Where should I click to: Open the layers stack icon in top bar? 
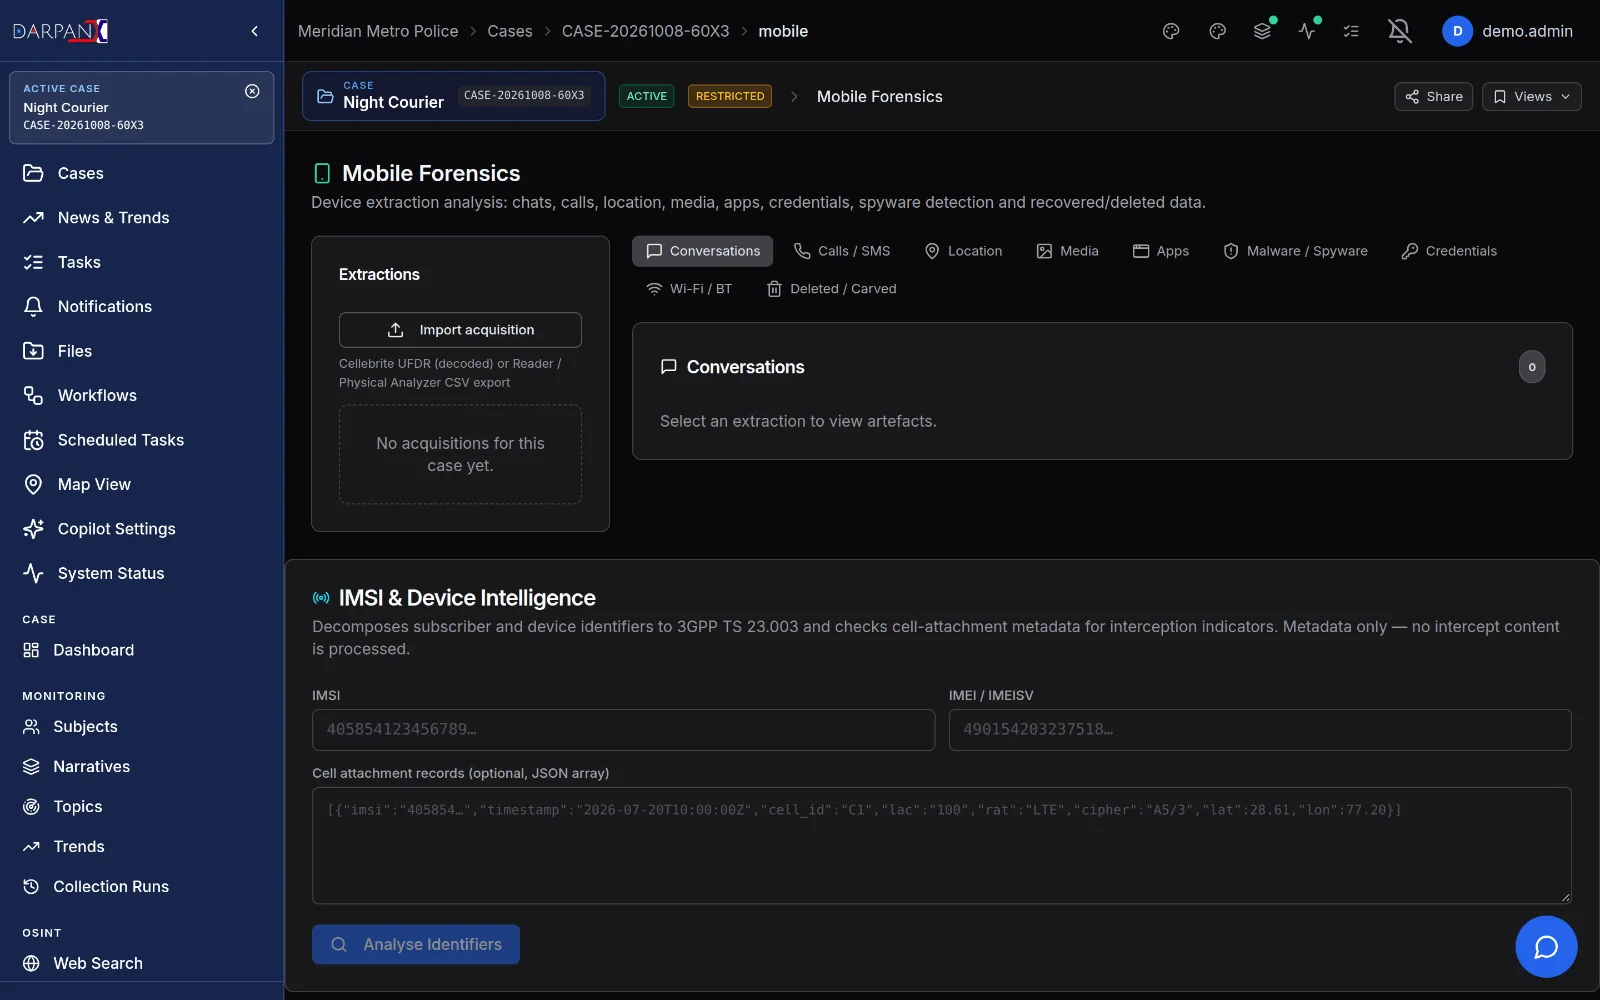(x=1263, y=31)
